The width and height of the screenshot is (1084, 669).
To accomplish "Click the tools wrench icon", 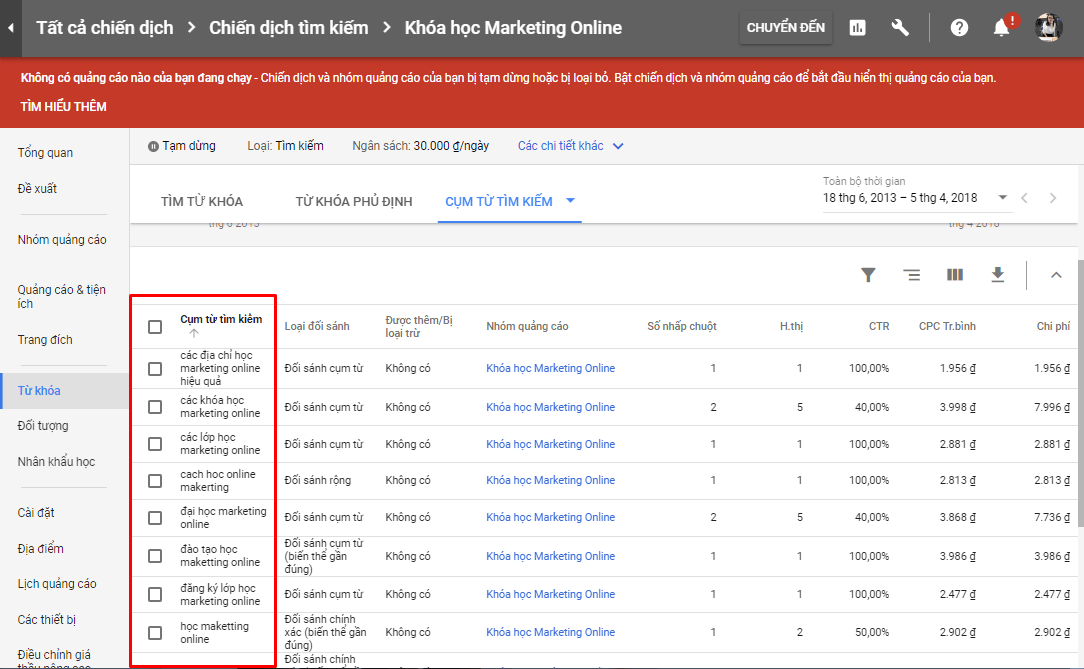I will pos(900,28).
